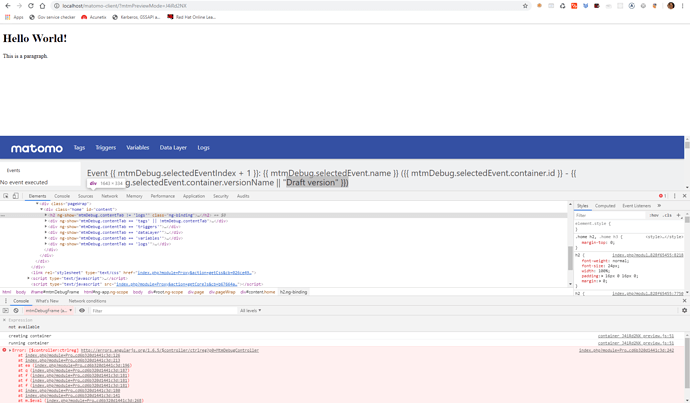The image size is (690, 403).
Task: Collapse div class home content node
Action: click(x=42, y=209)
